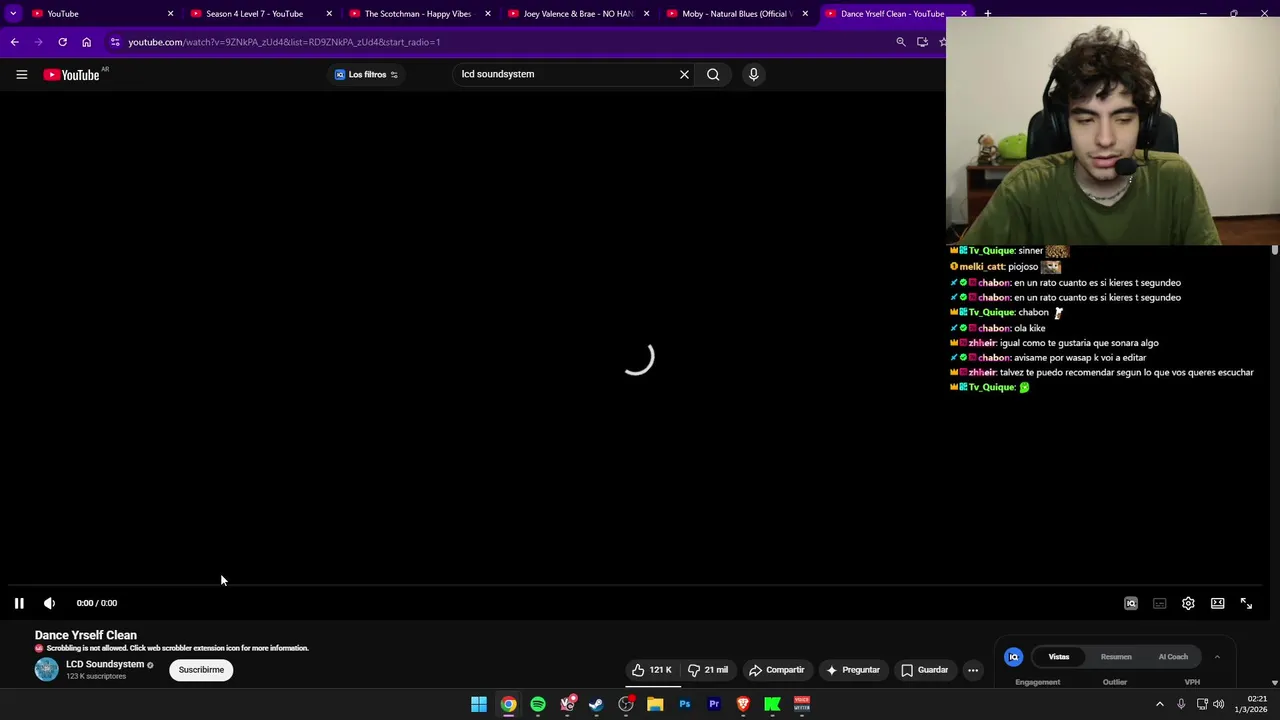This screenshot has height=720, width=1280.
Task: Open the YouTube hamburger guide menu
Action: (x=21, y=74)
